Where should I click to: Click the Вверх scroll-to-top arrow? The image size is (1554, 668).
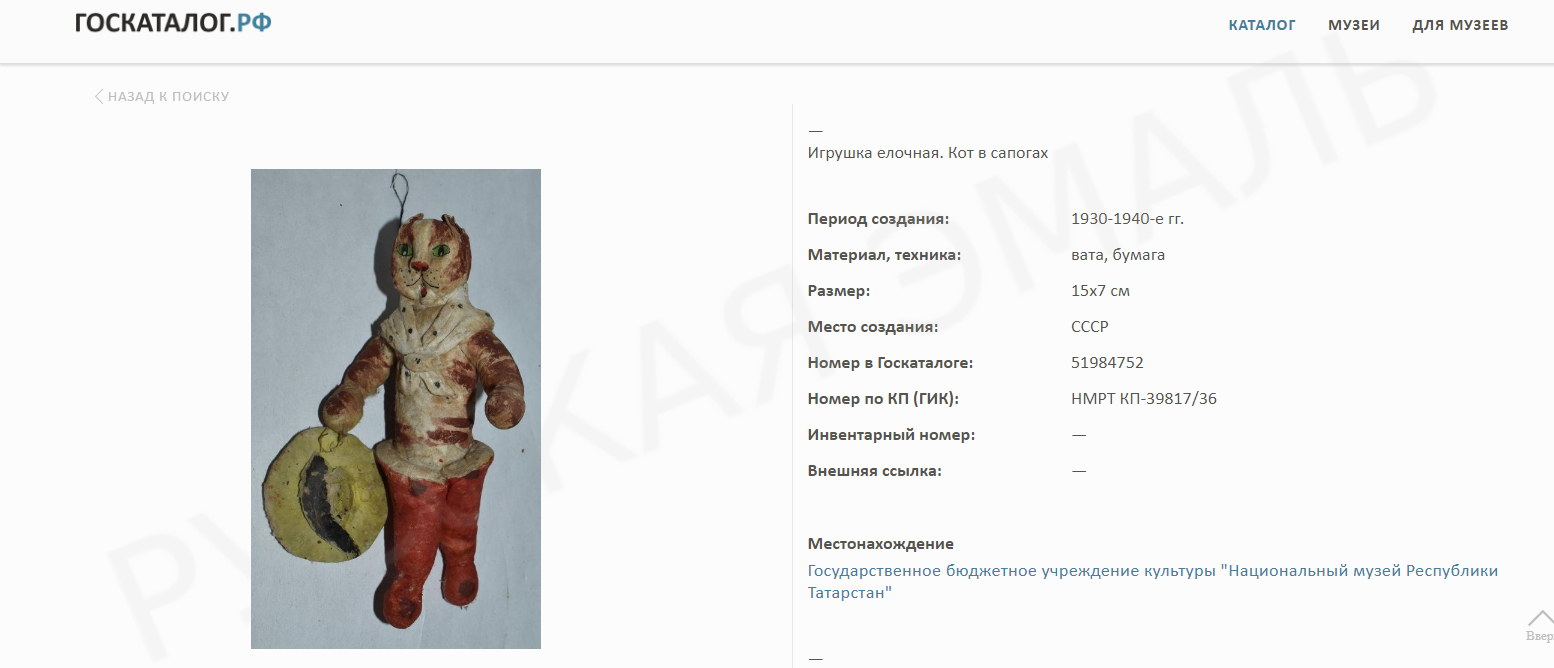1539,625
